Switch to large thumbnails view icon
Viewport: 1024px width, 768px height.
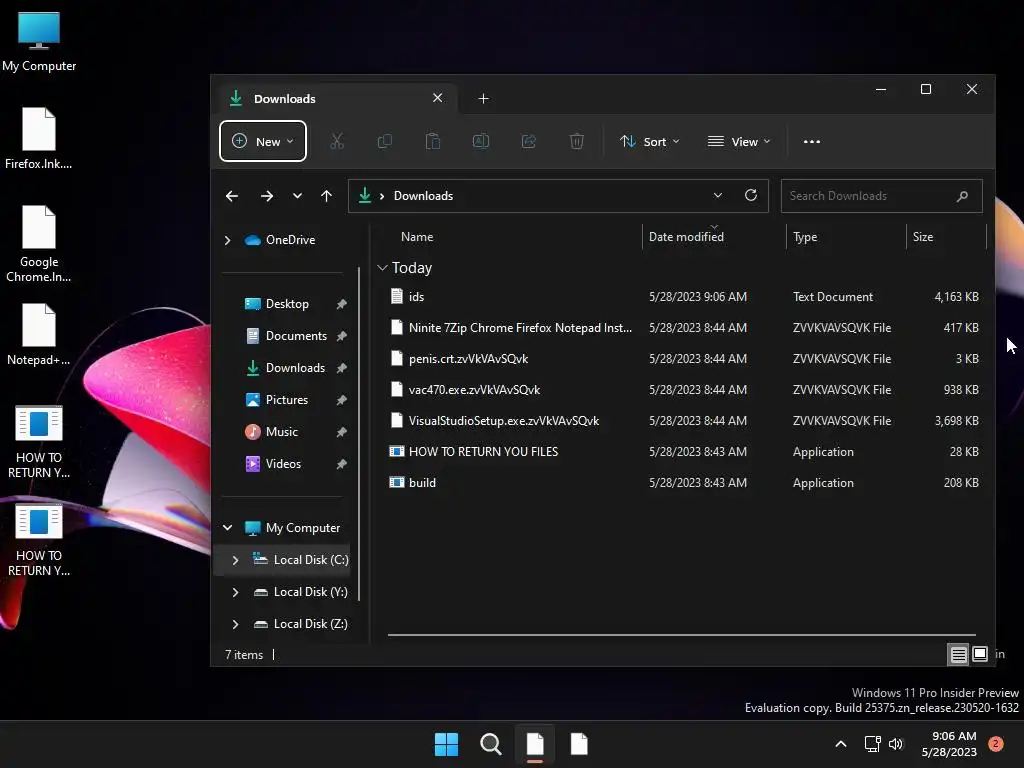point(980,654)
